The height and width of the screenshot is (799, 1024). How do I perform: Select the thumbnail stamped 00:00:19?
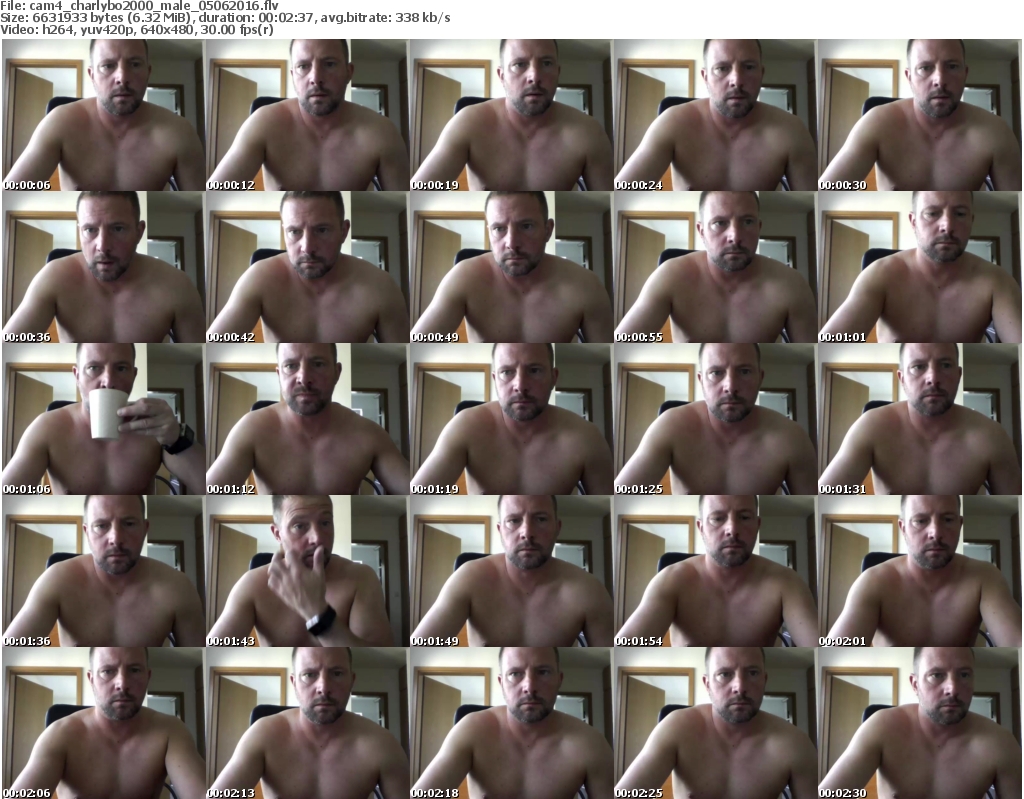511,115
